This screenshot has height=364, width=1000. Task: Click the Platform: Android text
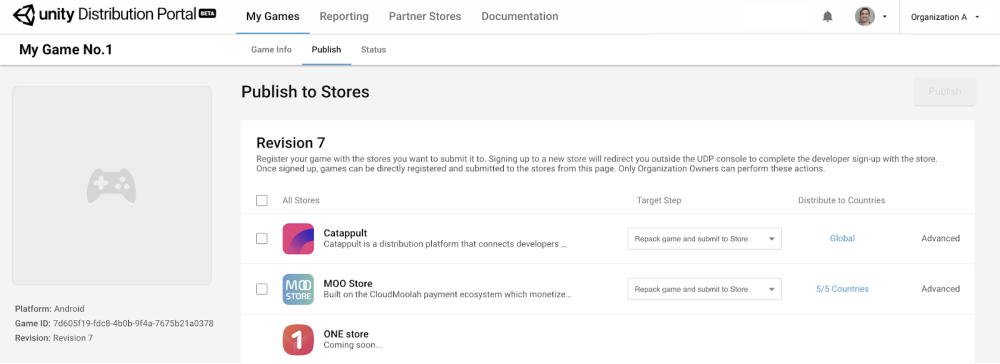click(x=49, y=309)
